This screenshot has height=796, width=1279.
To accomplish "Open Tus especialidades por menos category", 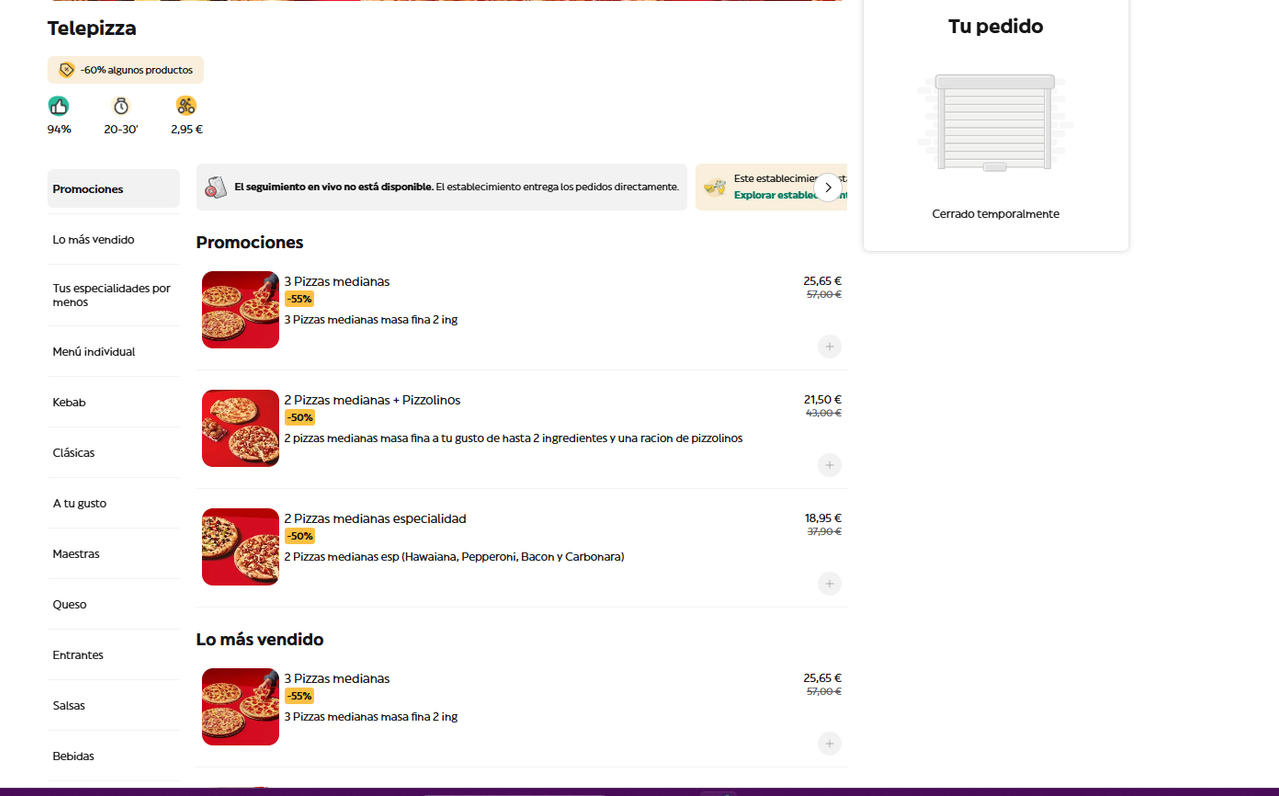I will [113, 295].
